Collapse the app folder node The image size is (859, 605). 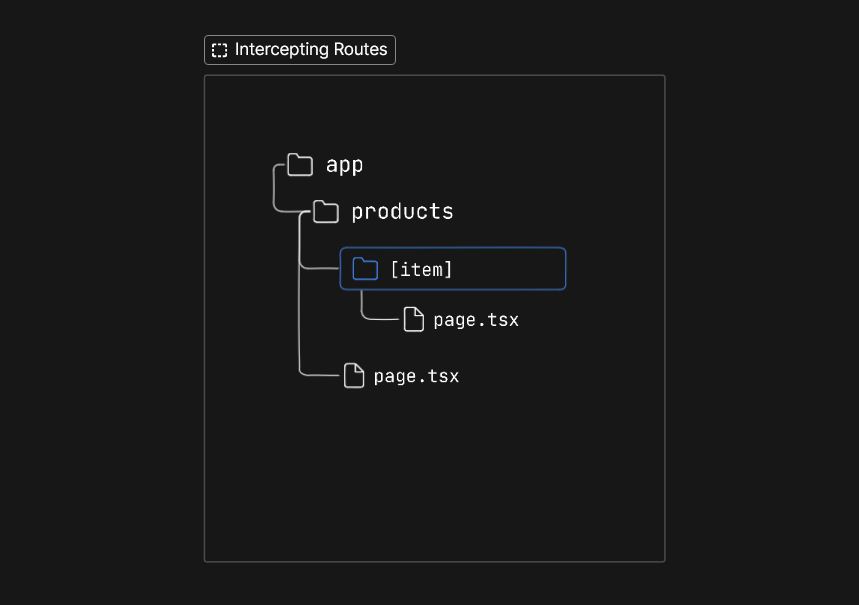click(299, 165)
